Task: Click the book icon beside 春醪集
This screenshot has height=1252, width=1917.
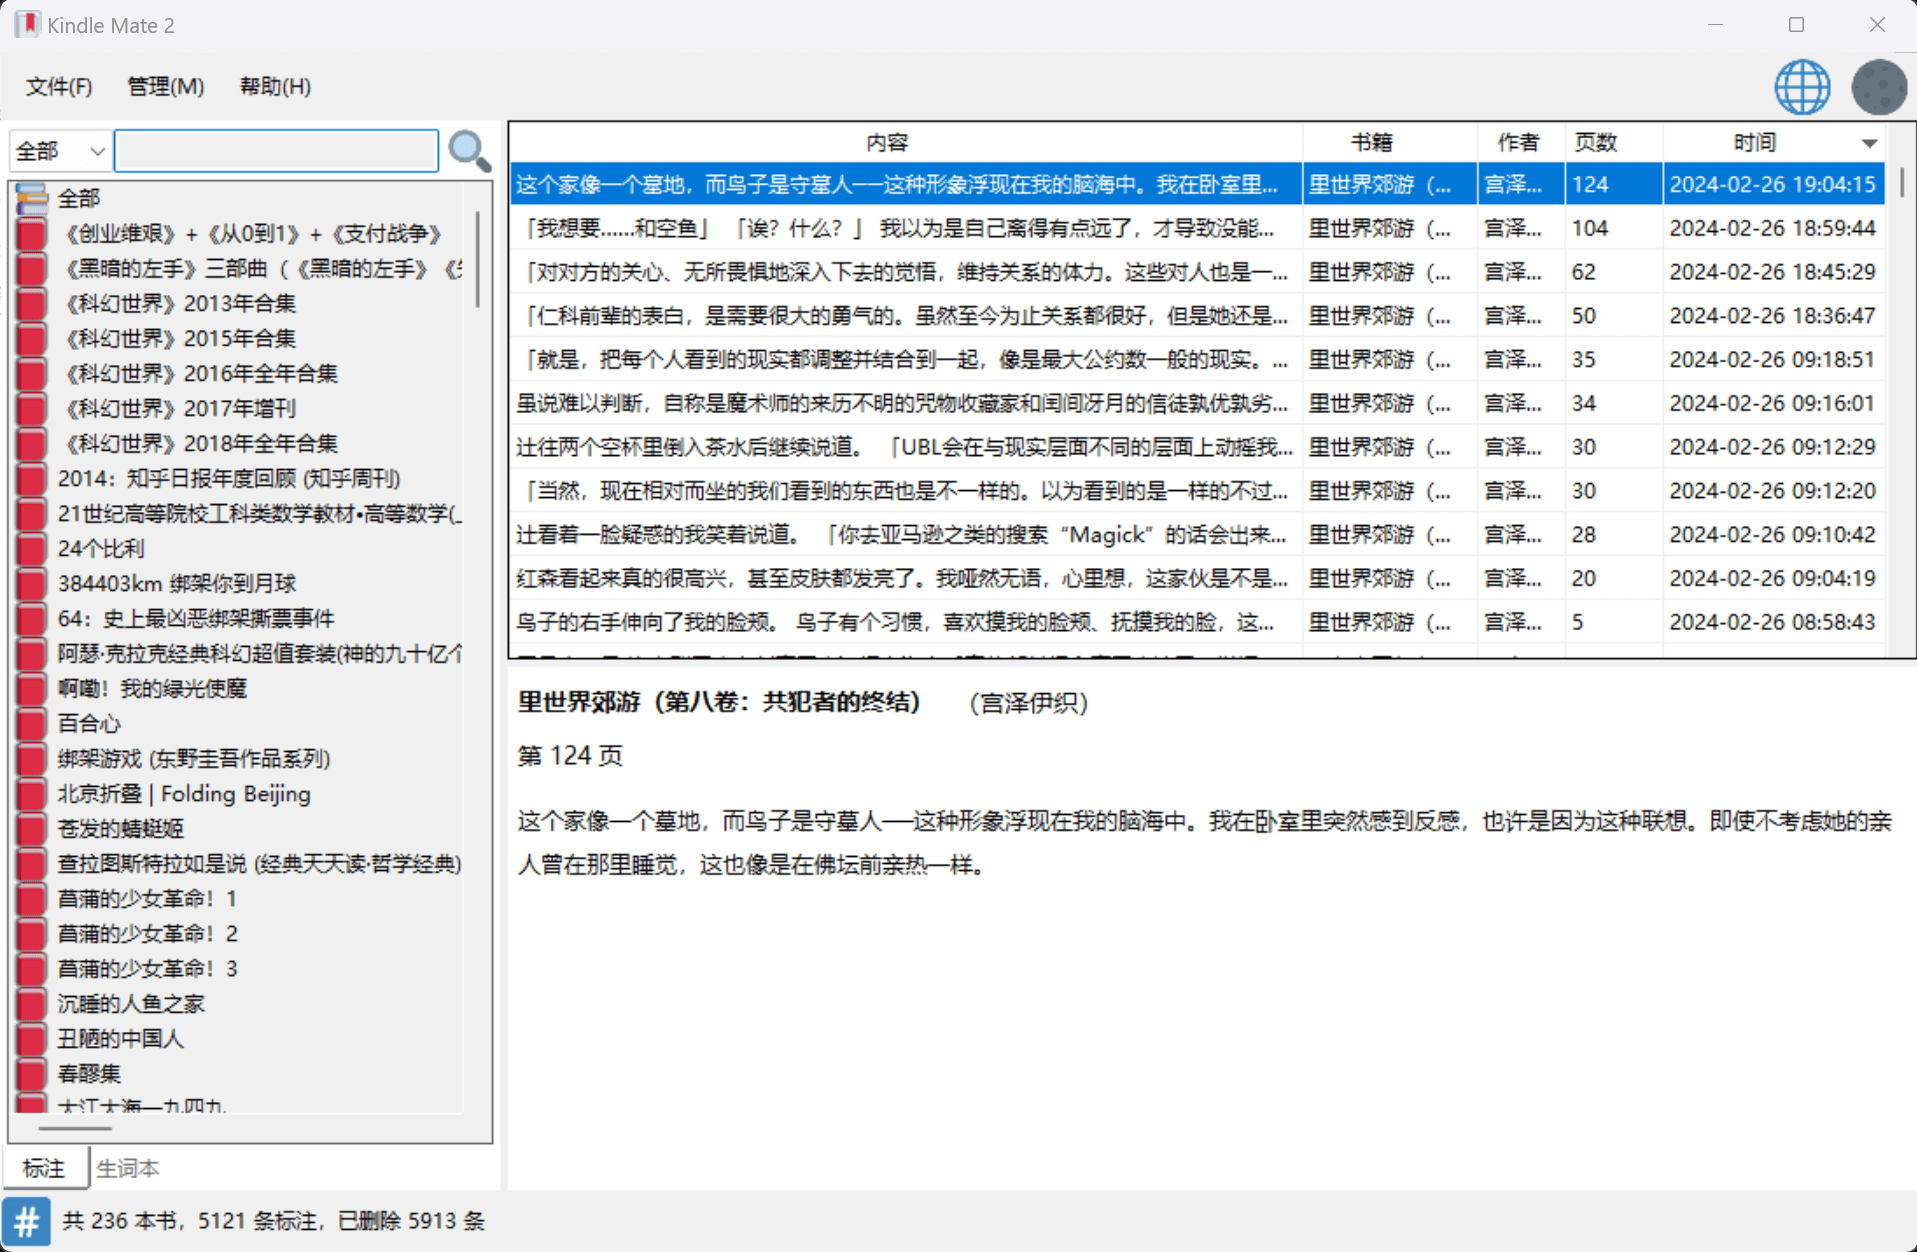Action: [32, 1073]
